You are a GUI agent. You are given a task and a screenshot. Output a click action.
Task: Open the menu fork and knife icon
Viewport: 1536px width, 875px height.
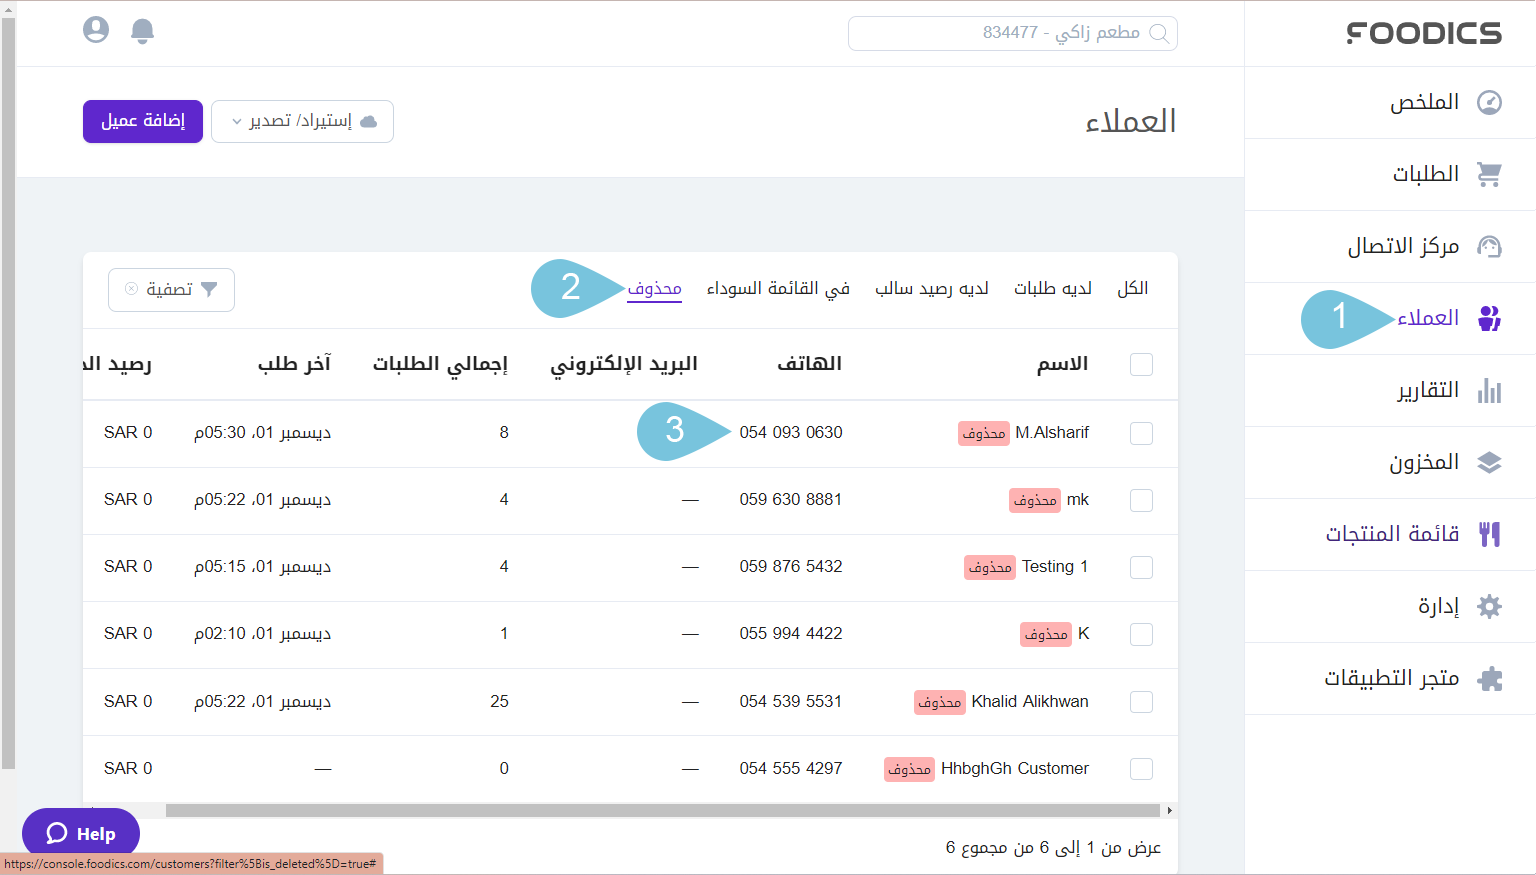(x=1489, y=535)
